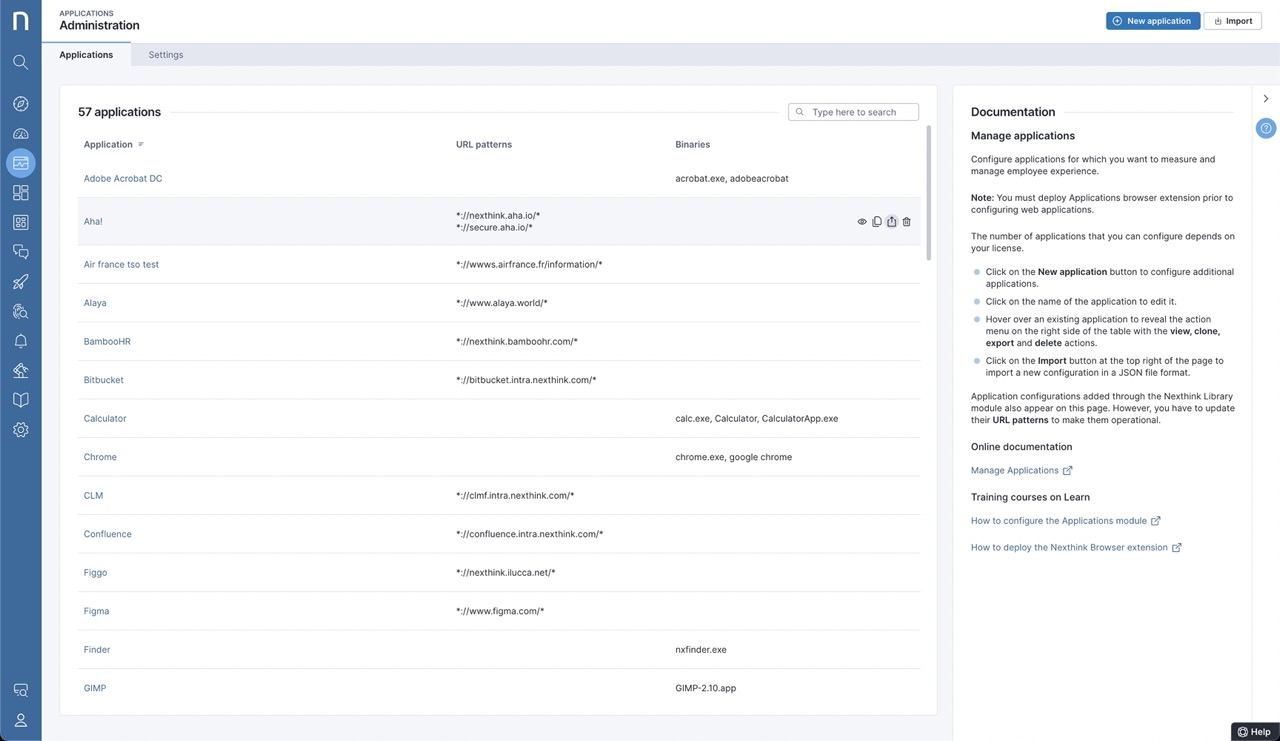This screenshot has width=1280, height=741.
Task: View the Aha! application via eye icon
Action: [x=862, y=222]
